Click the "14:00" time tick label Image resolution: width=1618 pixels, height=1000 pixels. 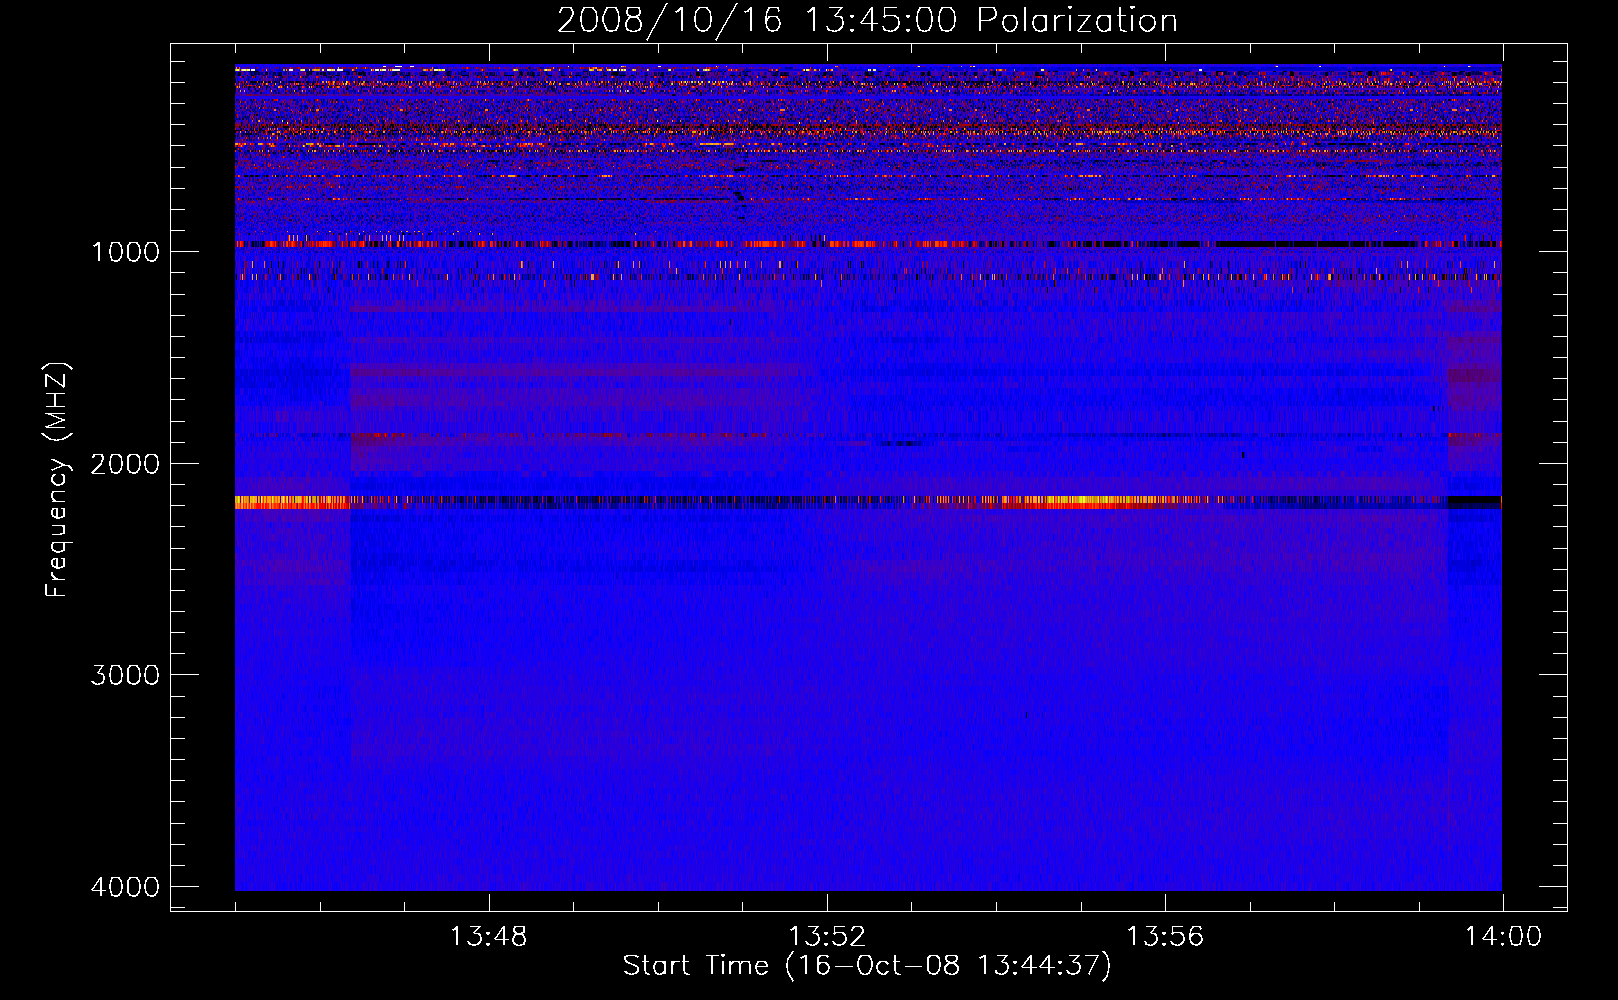point(1503,937)
